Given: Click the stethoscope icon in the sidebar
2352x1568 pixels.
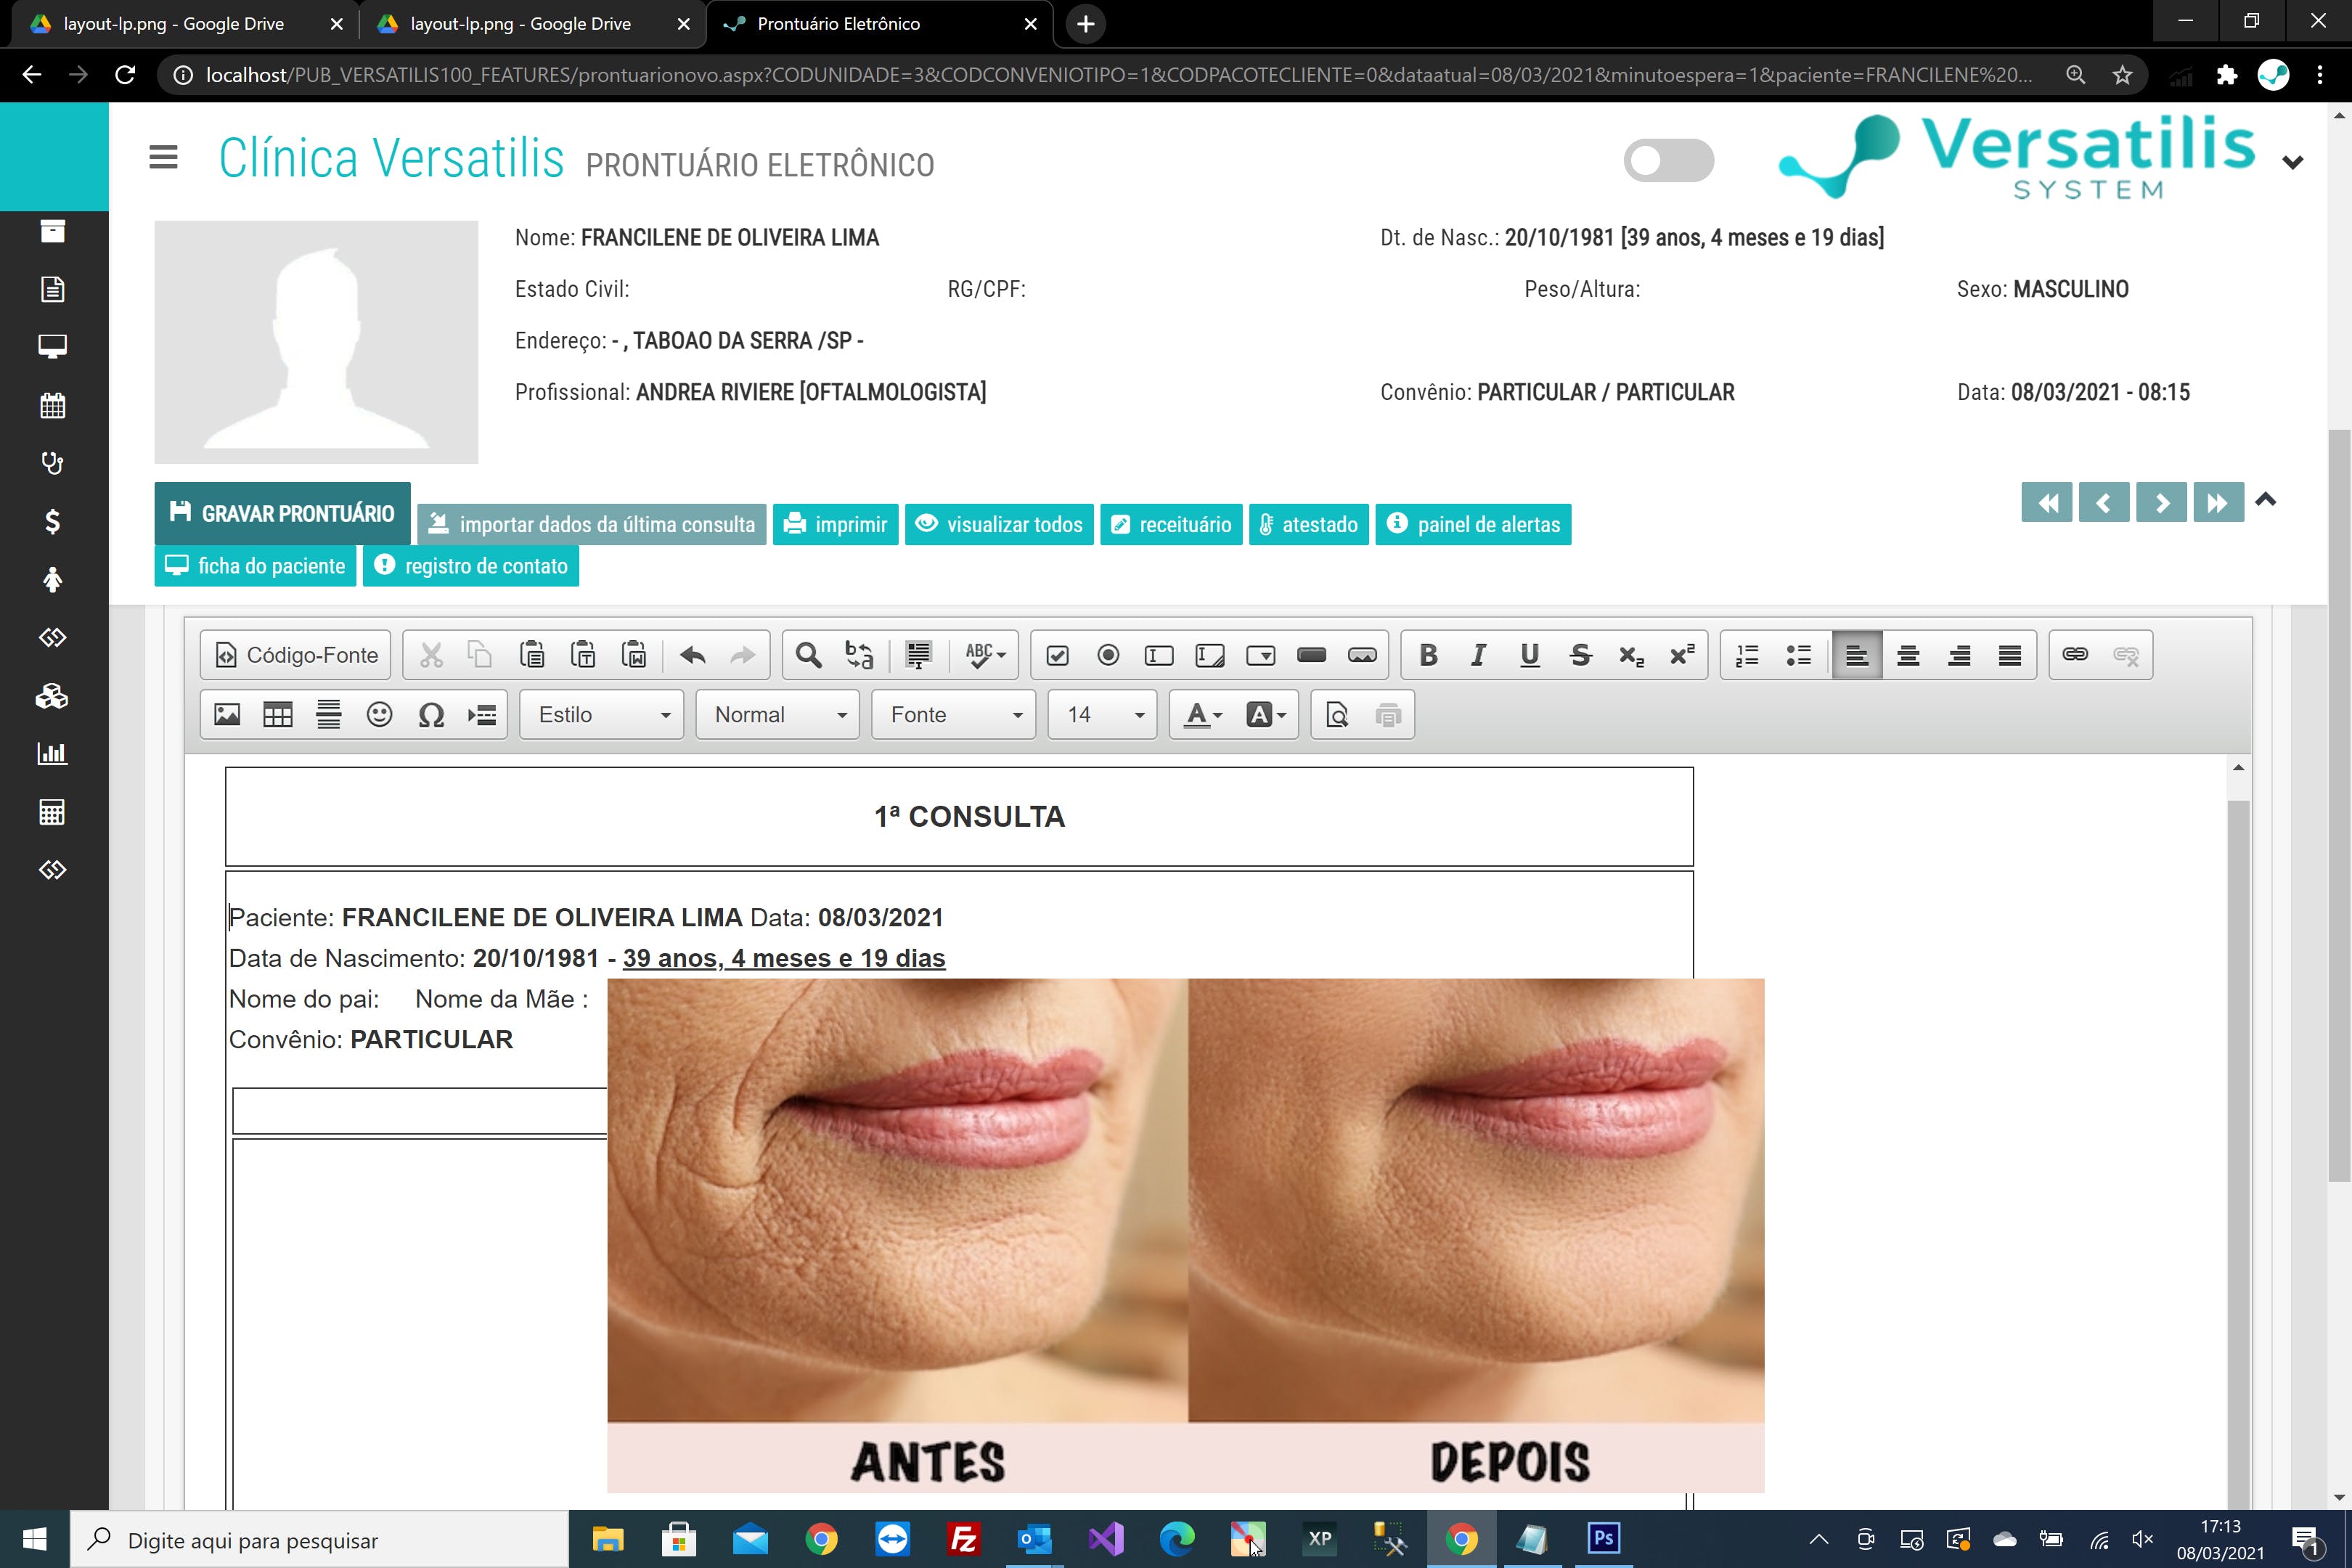Looking at the screenshot, I should point(52,463).
